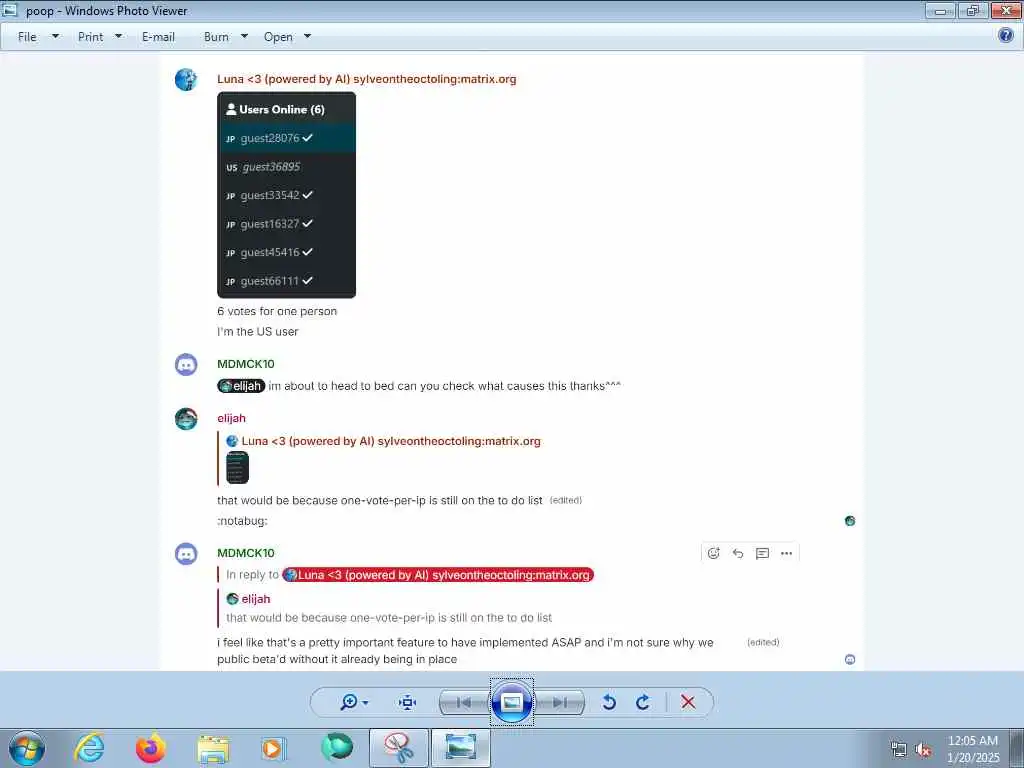Open the Burn menu
The width and height of the screenshot is (1024, 768).
(216, 37)
